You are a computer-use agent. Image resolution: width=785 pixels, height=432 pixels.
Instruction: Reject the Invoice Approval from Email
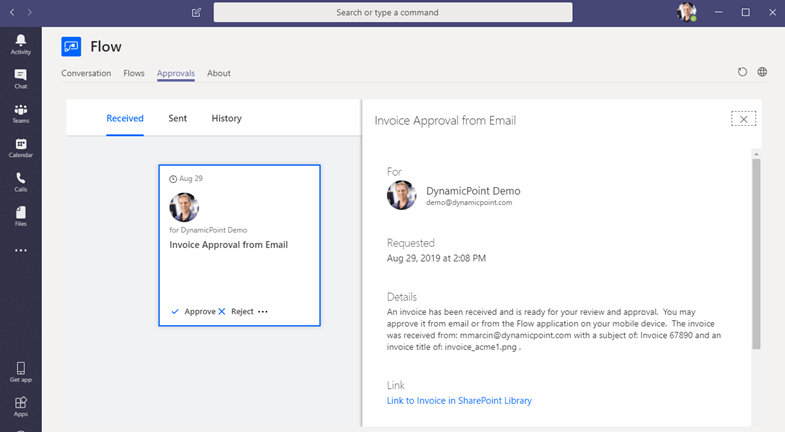pyautogui.click(x=242, y=311)
